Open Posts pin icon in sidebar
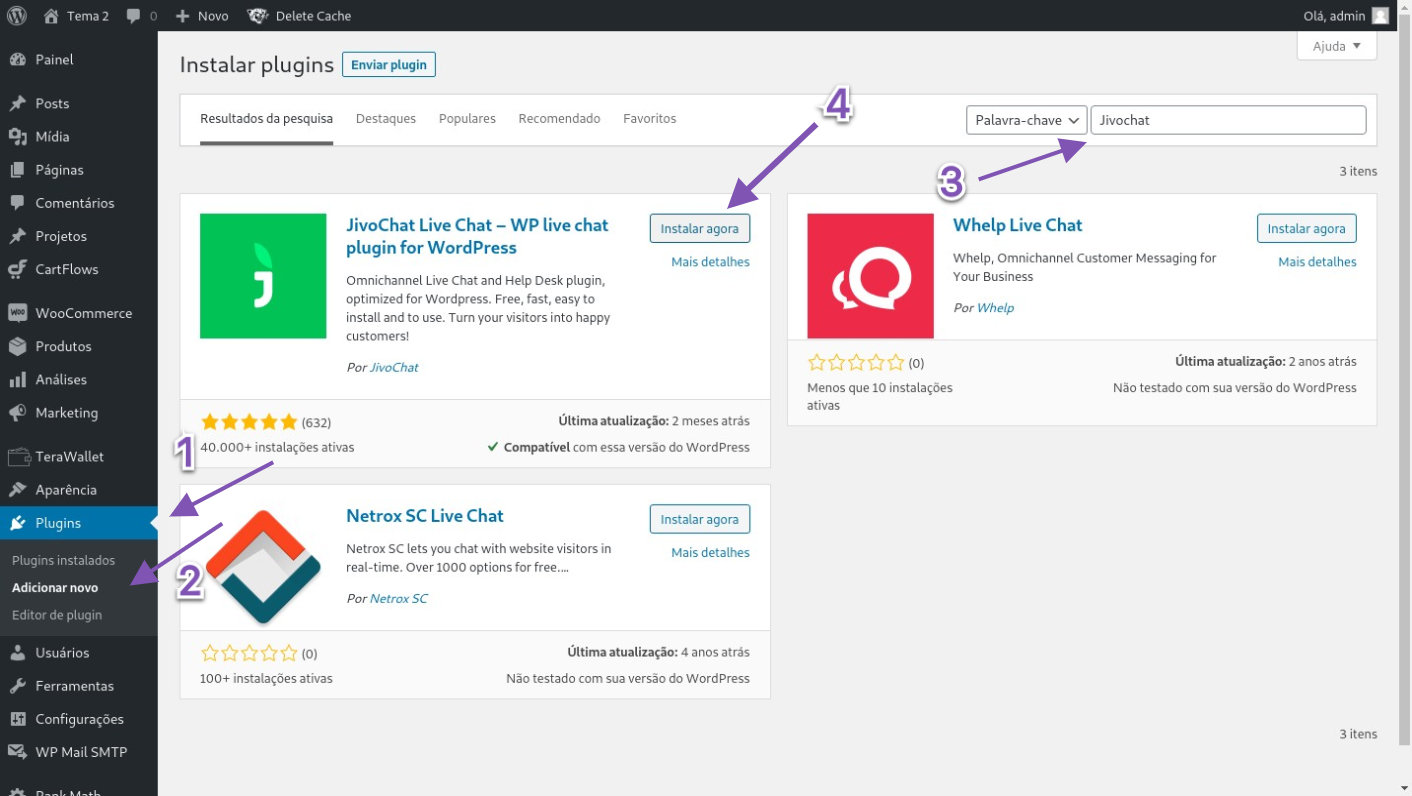Screen dimensions: 1412x796 17,103
